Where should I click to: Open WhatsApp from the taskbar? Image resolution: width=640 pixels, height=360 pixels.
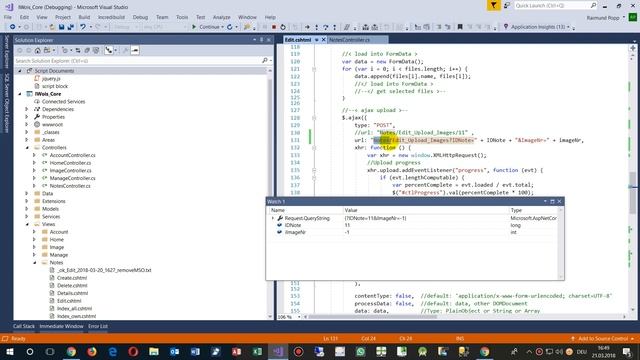[x=360, y=351]
